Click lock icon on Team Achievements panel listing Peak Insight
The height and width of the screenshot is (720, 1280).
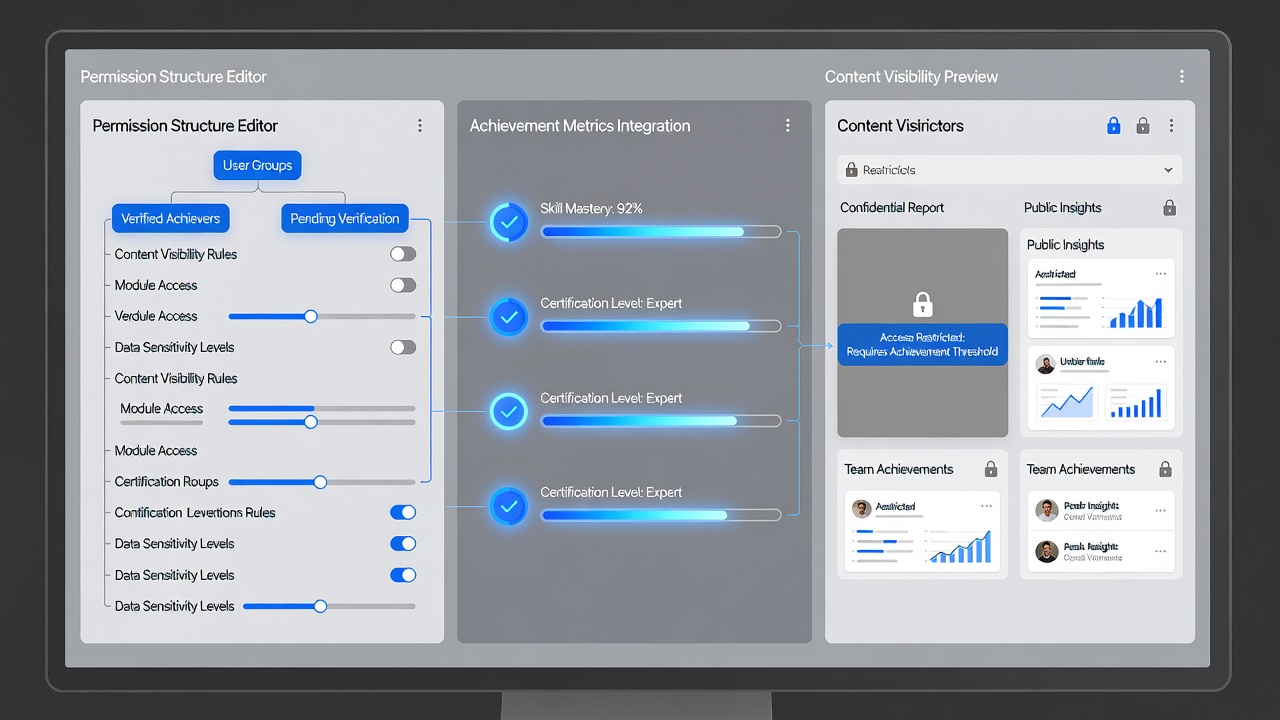click(x=1165, y=469)
